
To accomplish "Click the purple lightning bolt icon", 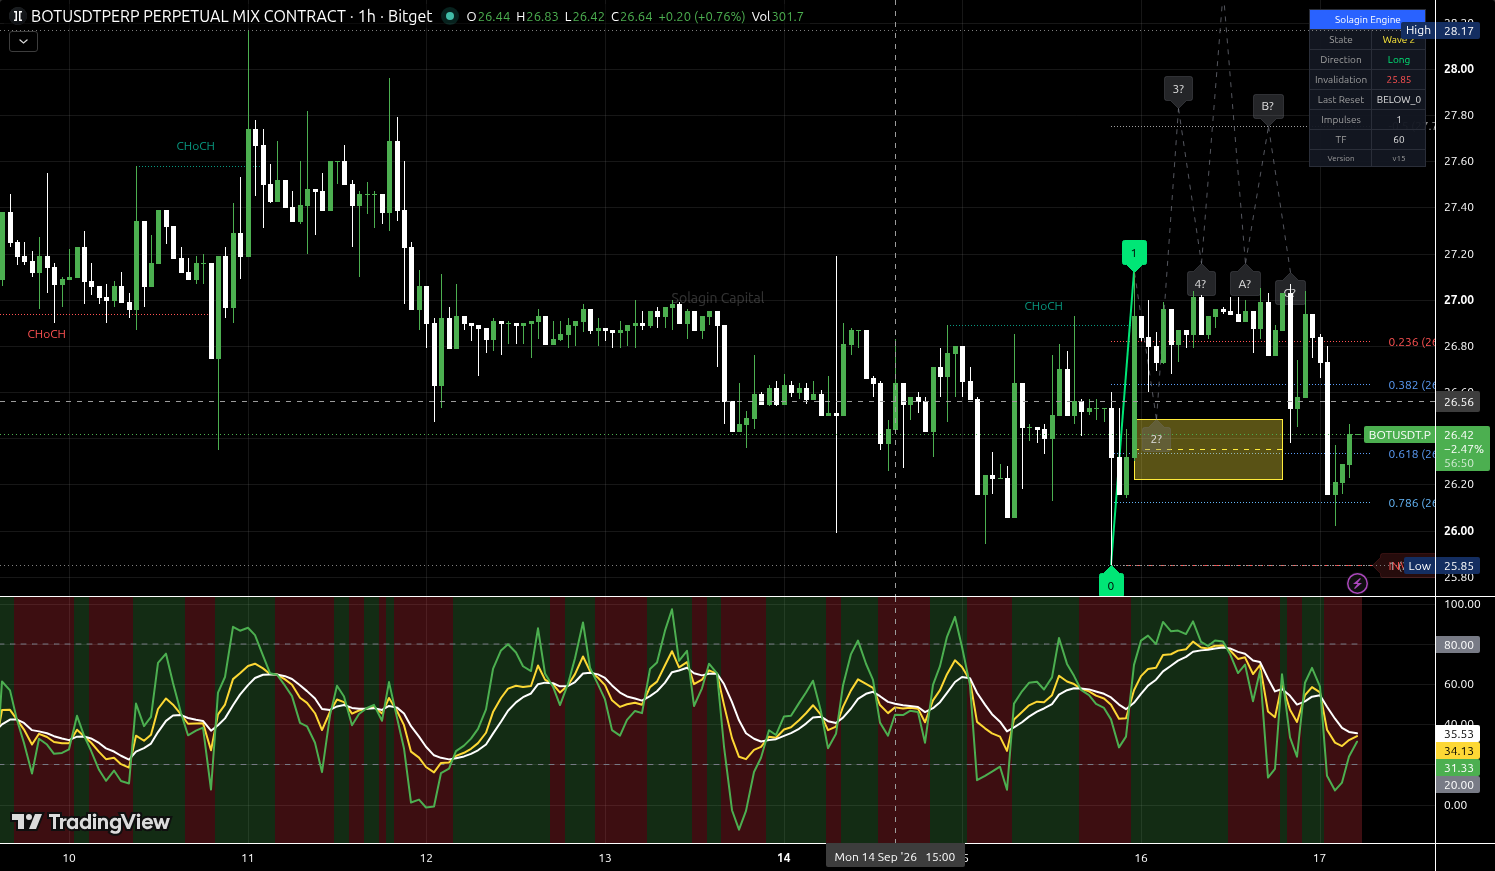I will point(1357,583).
